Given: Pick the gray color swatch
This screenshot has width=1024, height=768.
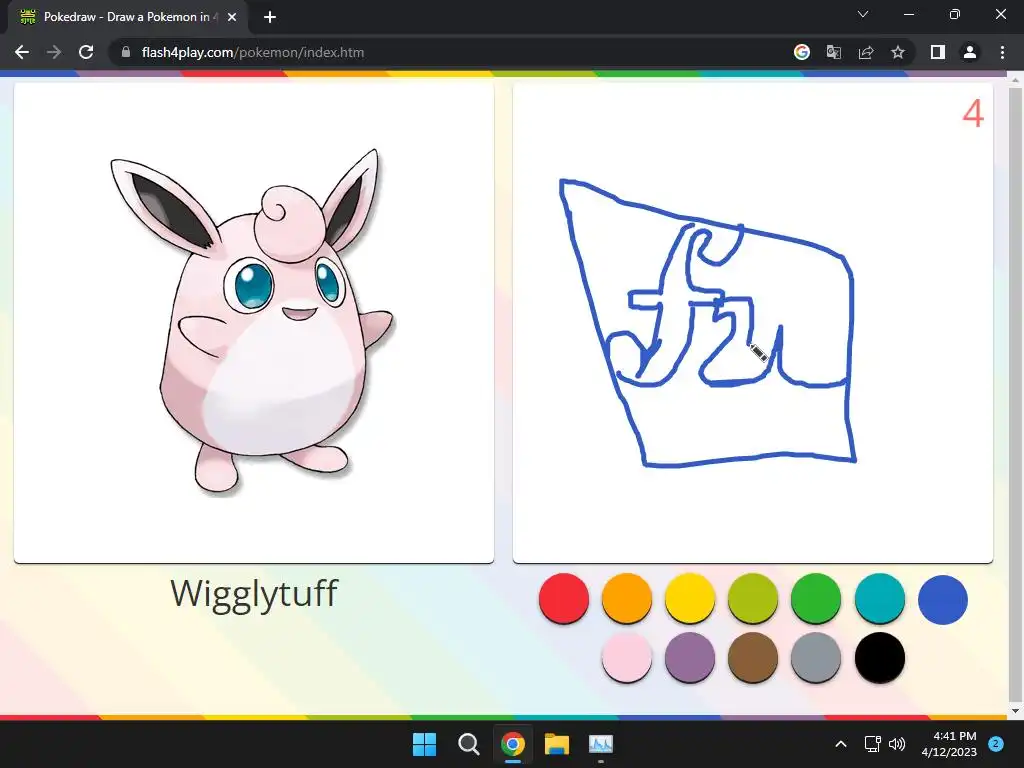Looking at the screenshot, I should [x=816, y=657].
